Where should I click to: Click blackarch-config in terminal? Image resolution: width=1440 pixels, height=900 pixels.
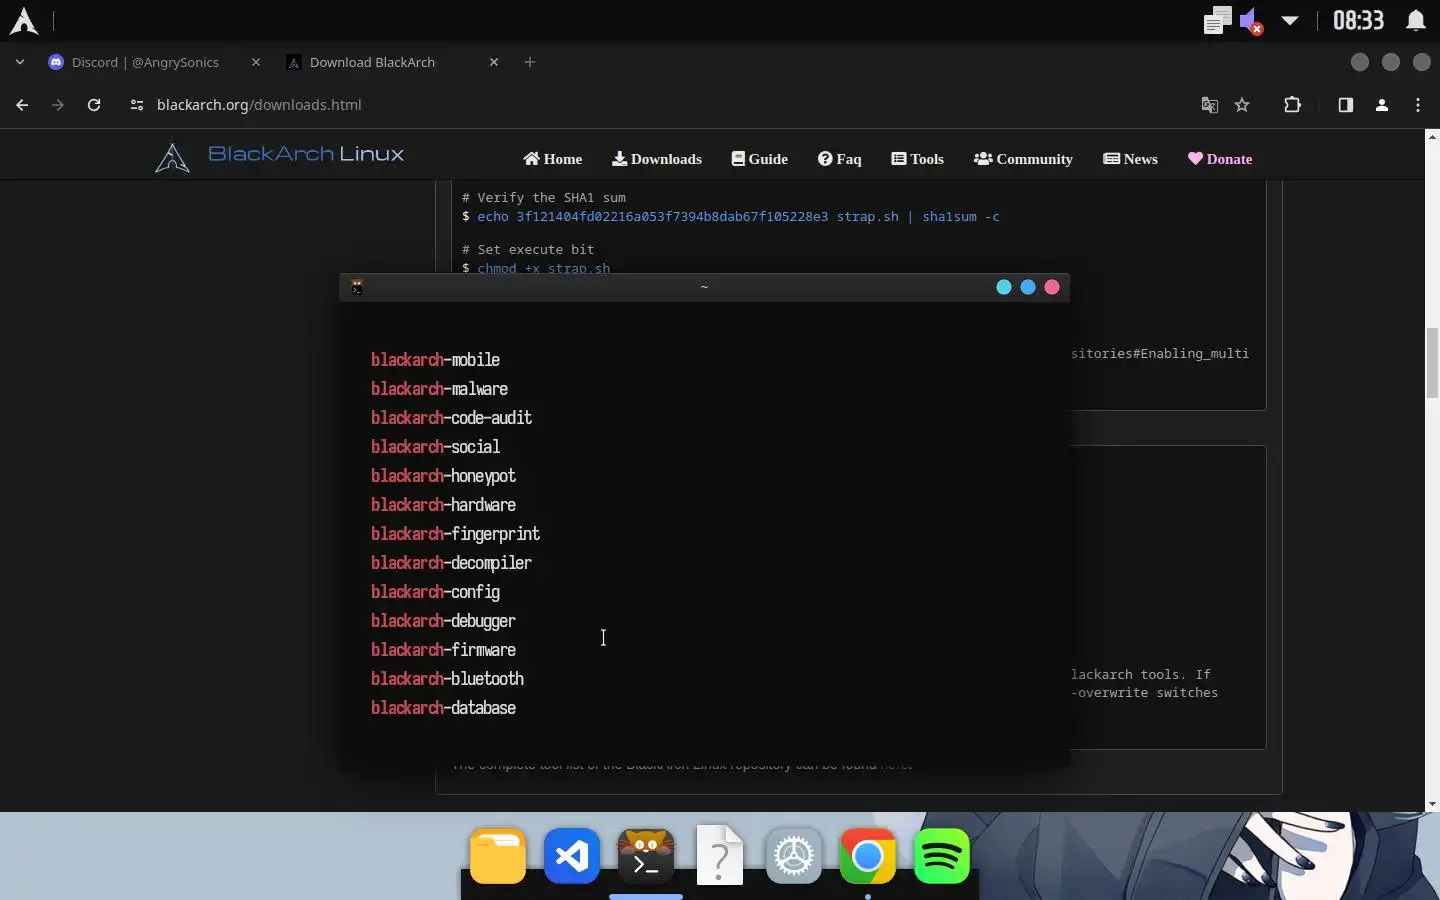pos(435,592)
